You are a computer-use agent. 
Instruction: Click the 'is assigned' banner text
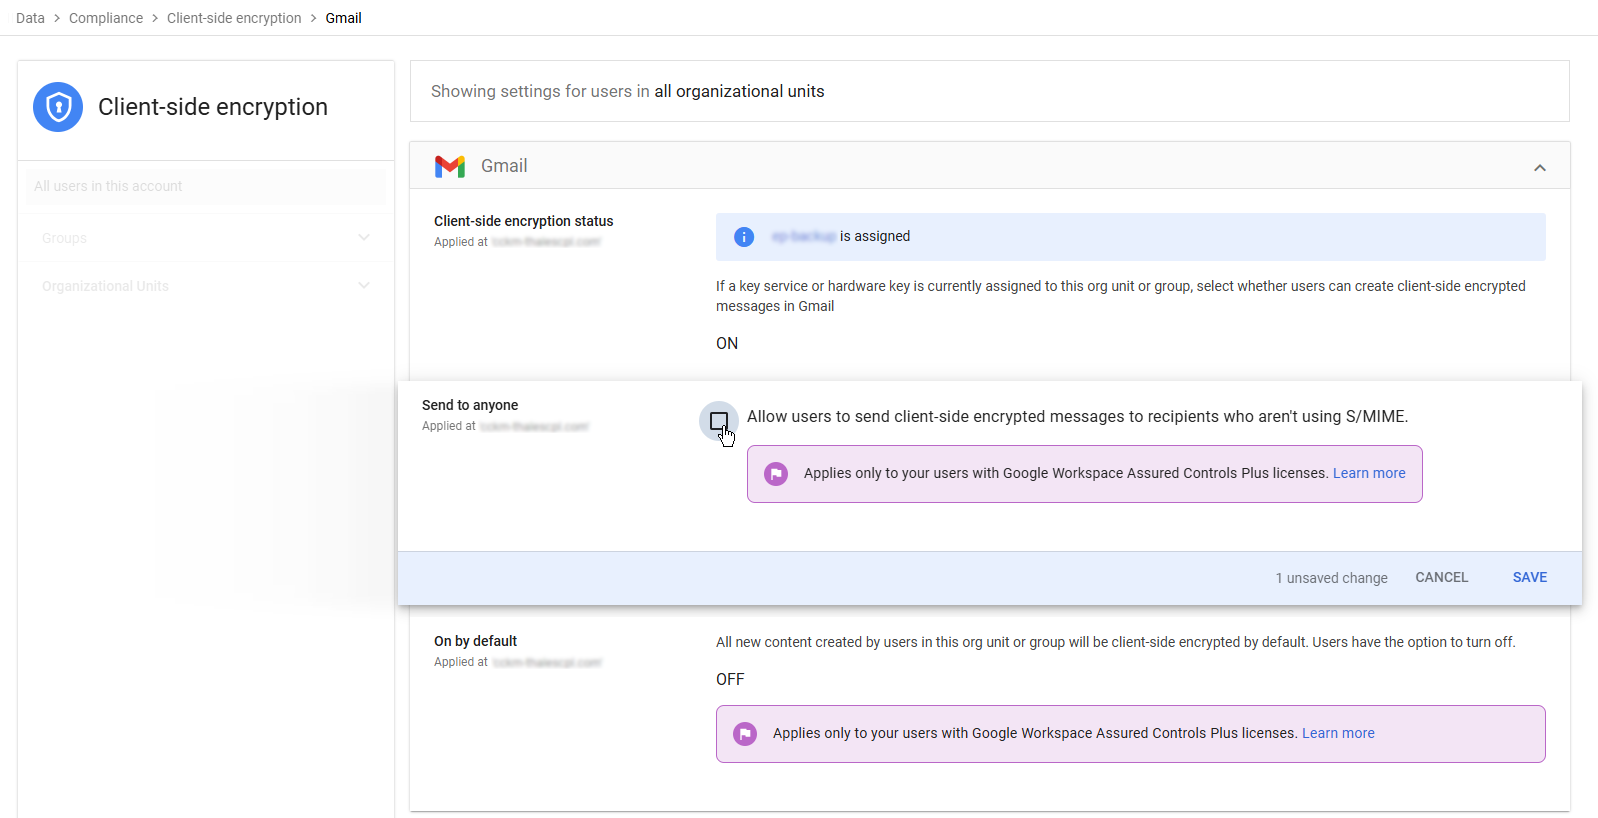click(875, 236)
